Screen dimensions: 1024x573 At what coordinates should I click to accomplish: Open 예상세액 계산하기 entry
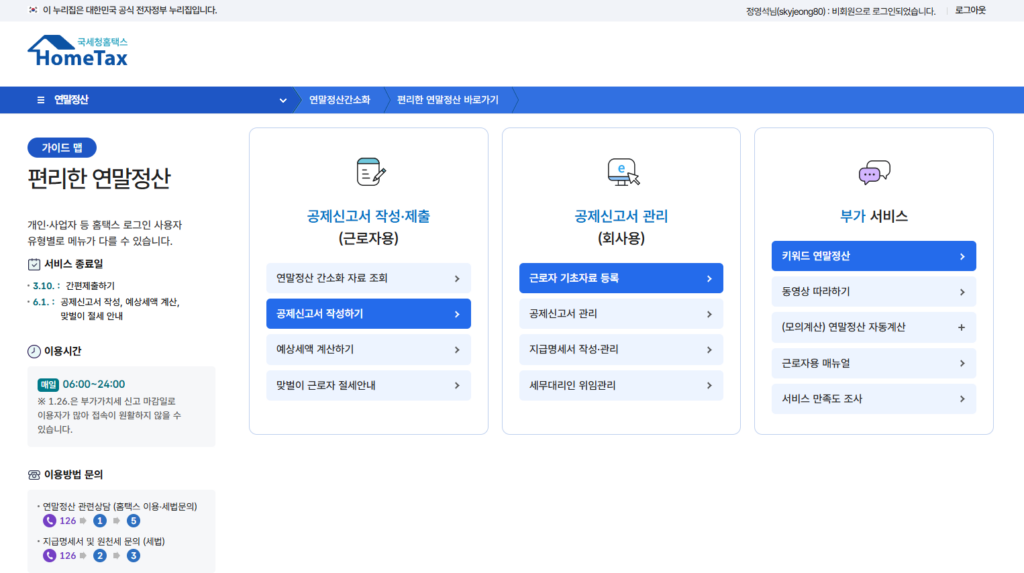click(x=368, y=350)
